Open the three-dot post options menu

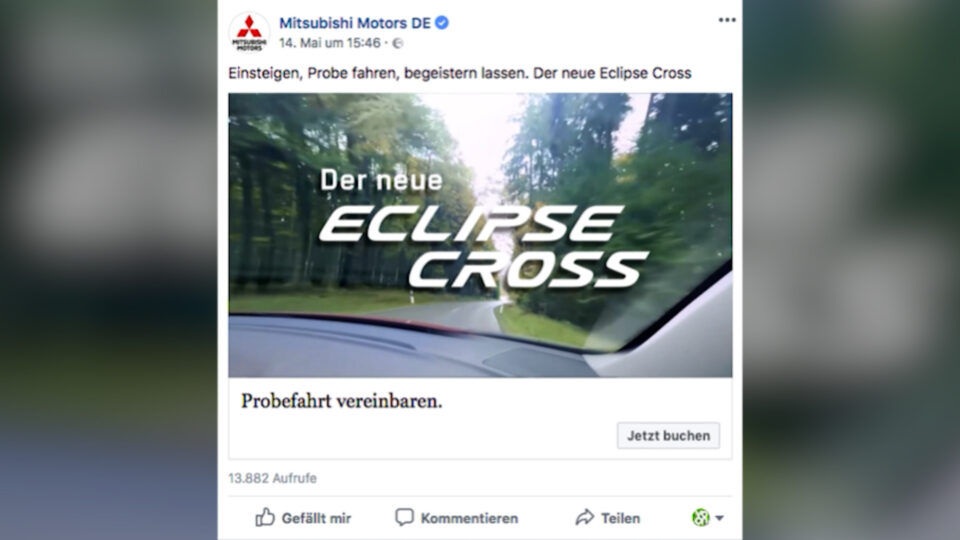[727, 20]
